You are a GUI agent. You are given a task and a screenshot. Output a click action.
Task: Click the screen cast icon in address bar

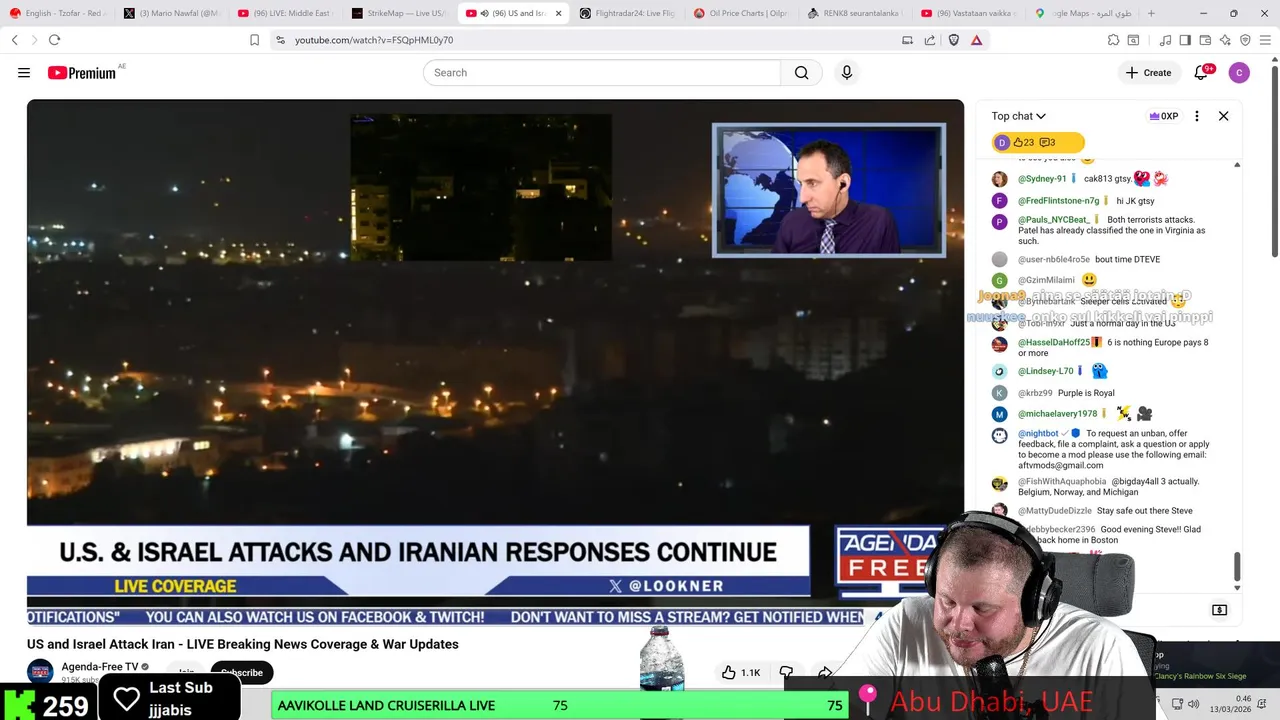click(907, 40)
